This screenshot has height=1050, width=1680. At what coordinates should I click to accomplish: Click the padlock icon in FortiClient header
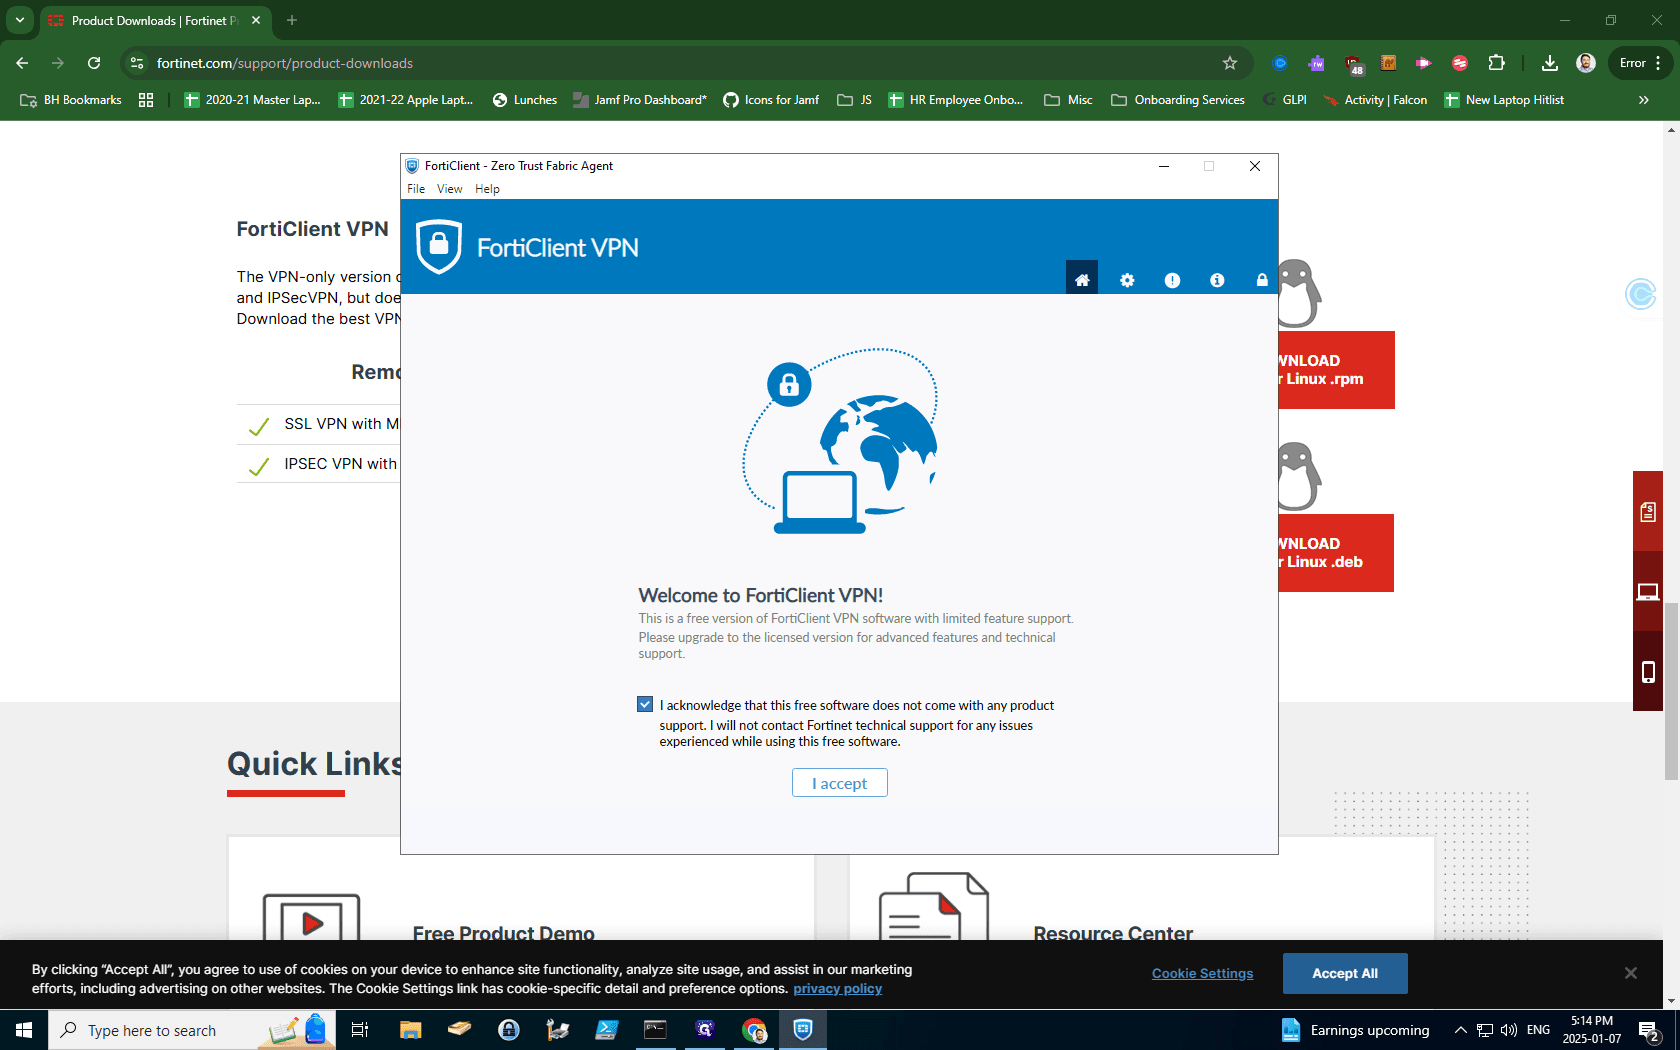pyautogui.click(x=1262, y=280)
